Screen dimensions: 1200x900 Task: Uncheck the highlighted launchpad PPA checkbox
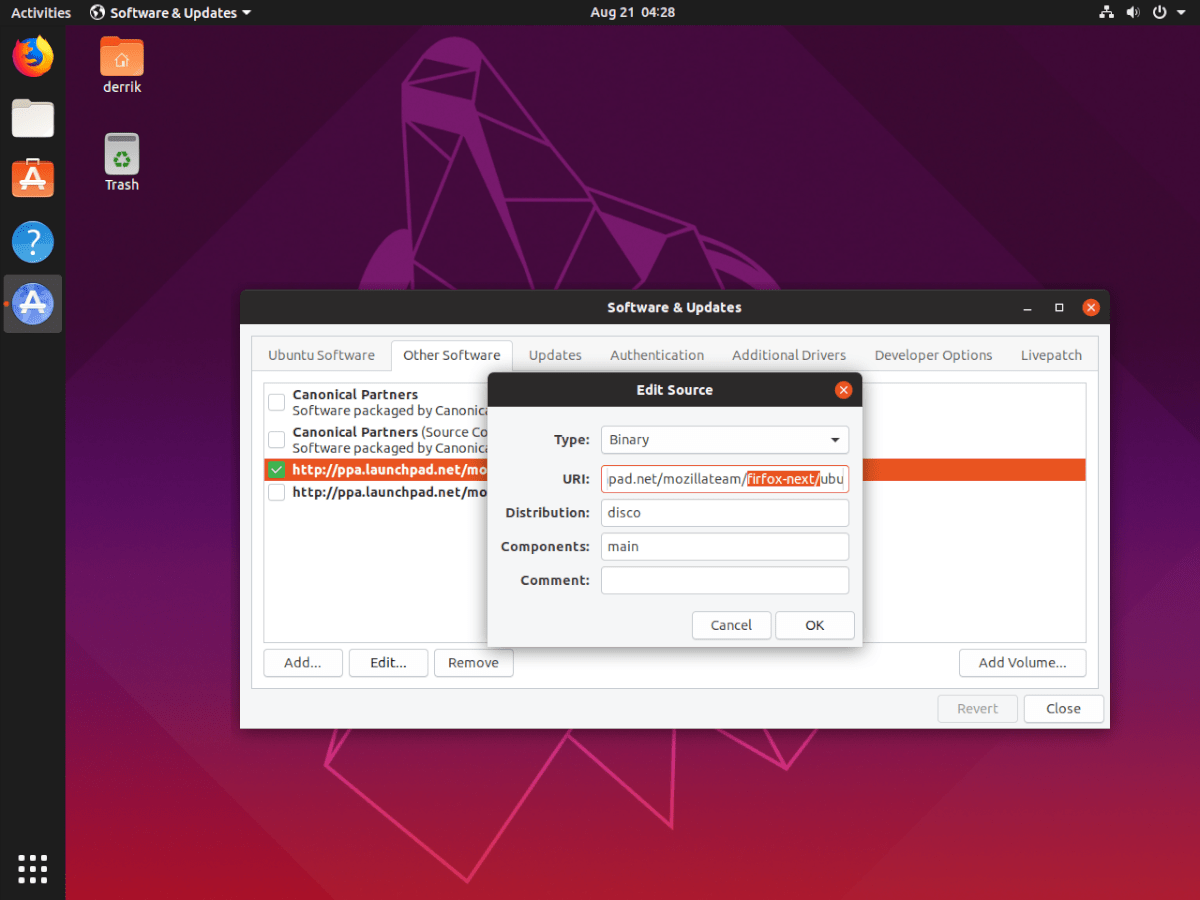(x=276, y=469)
